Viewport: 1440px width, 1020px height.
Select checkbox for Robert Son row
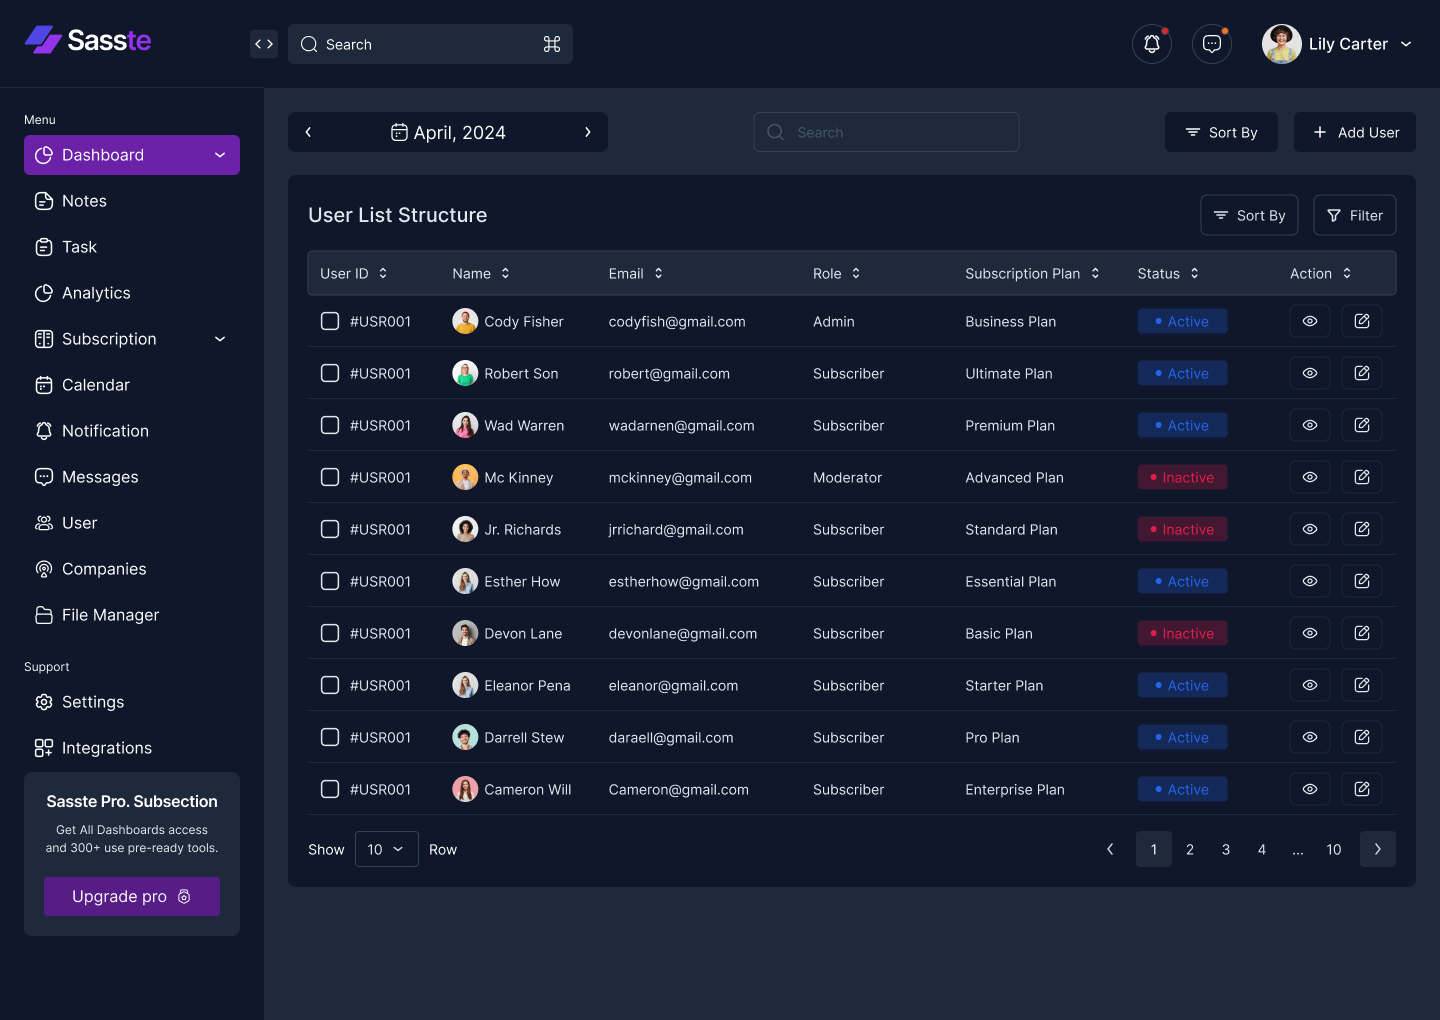click(x=330, y=373)
